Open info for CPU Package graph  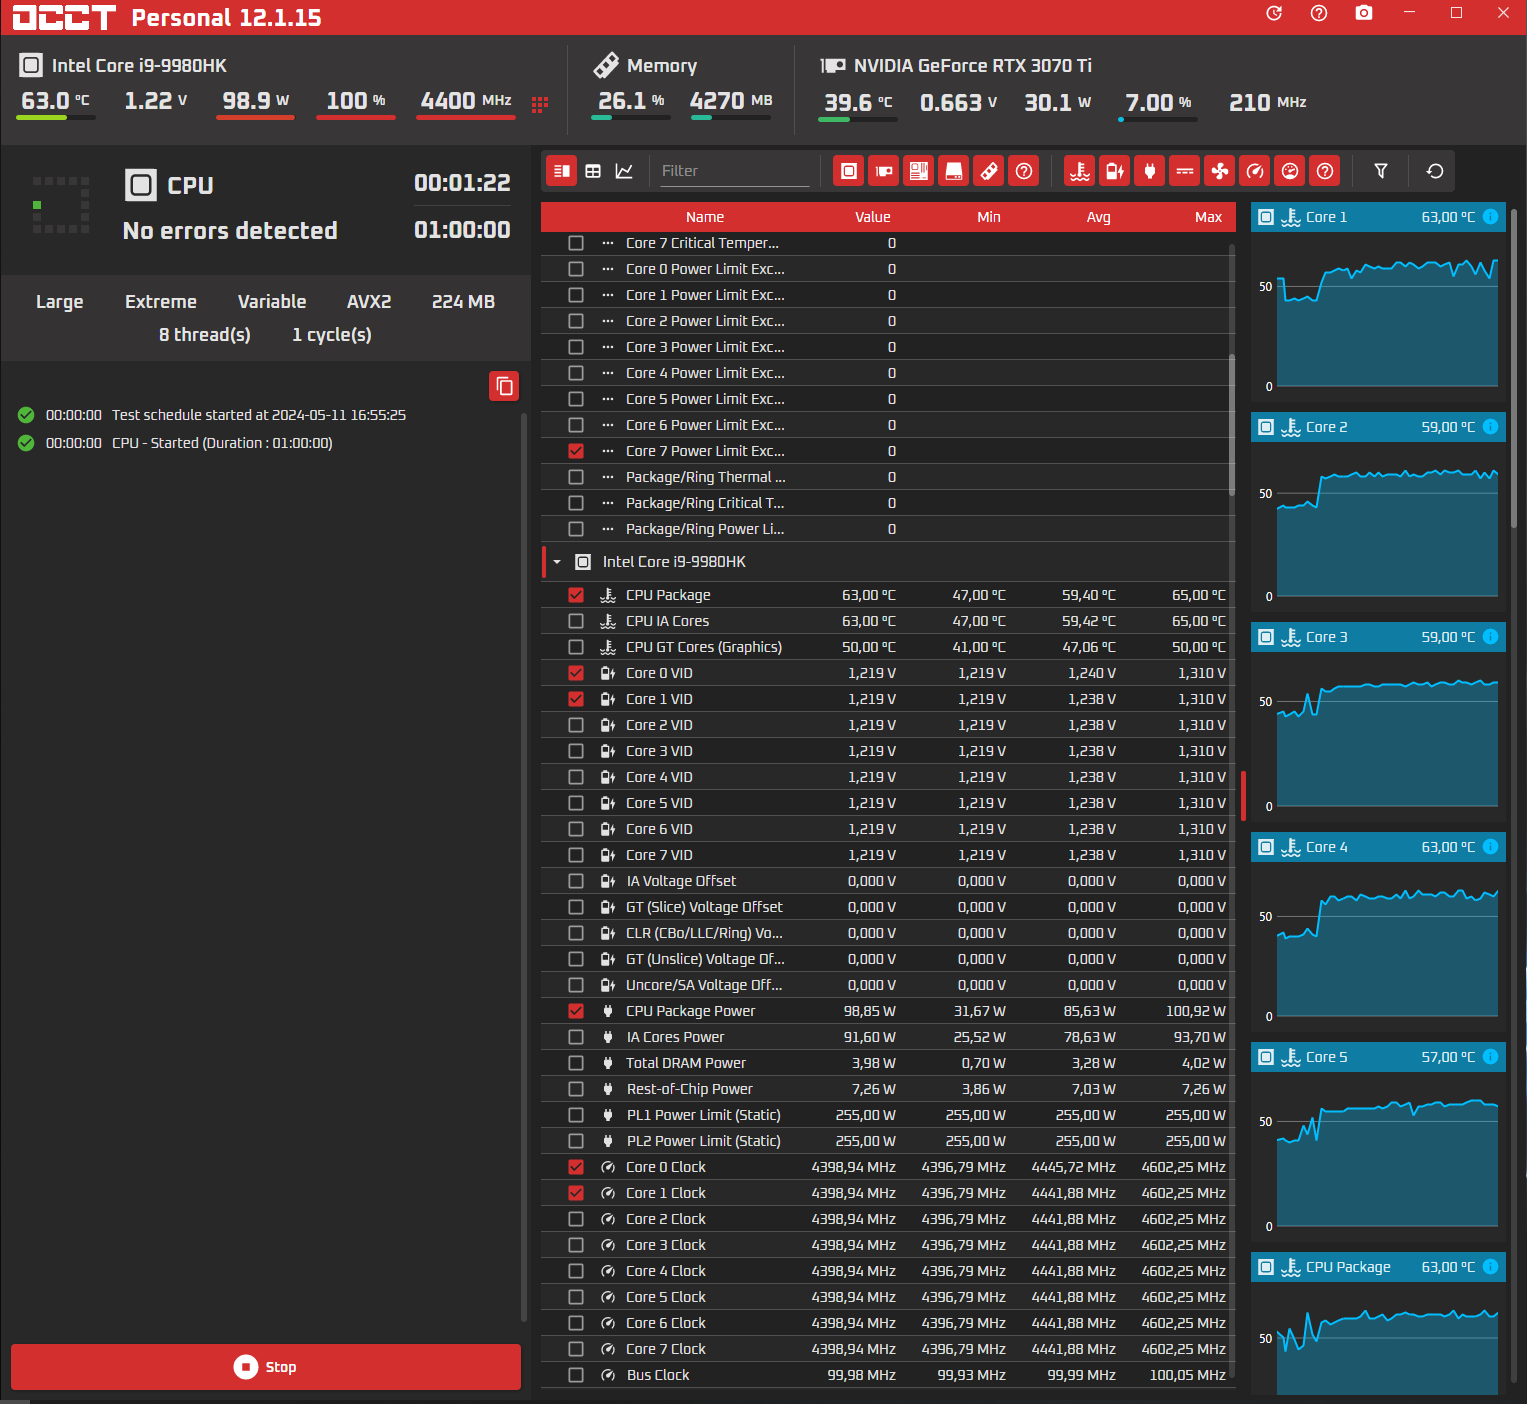1490,1267
